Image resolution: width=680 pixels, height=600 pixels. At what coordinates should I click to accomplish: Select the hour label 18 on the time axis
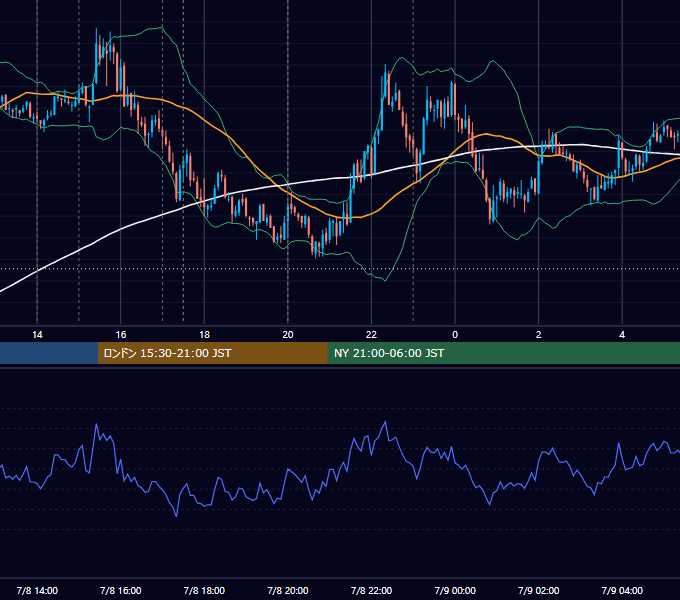(204, 335)
